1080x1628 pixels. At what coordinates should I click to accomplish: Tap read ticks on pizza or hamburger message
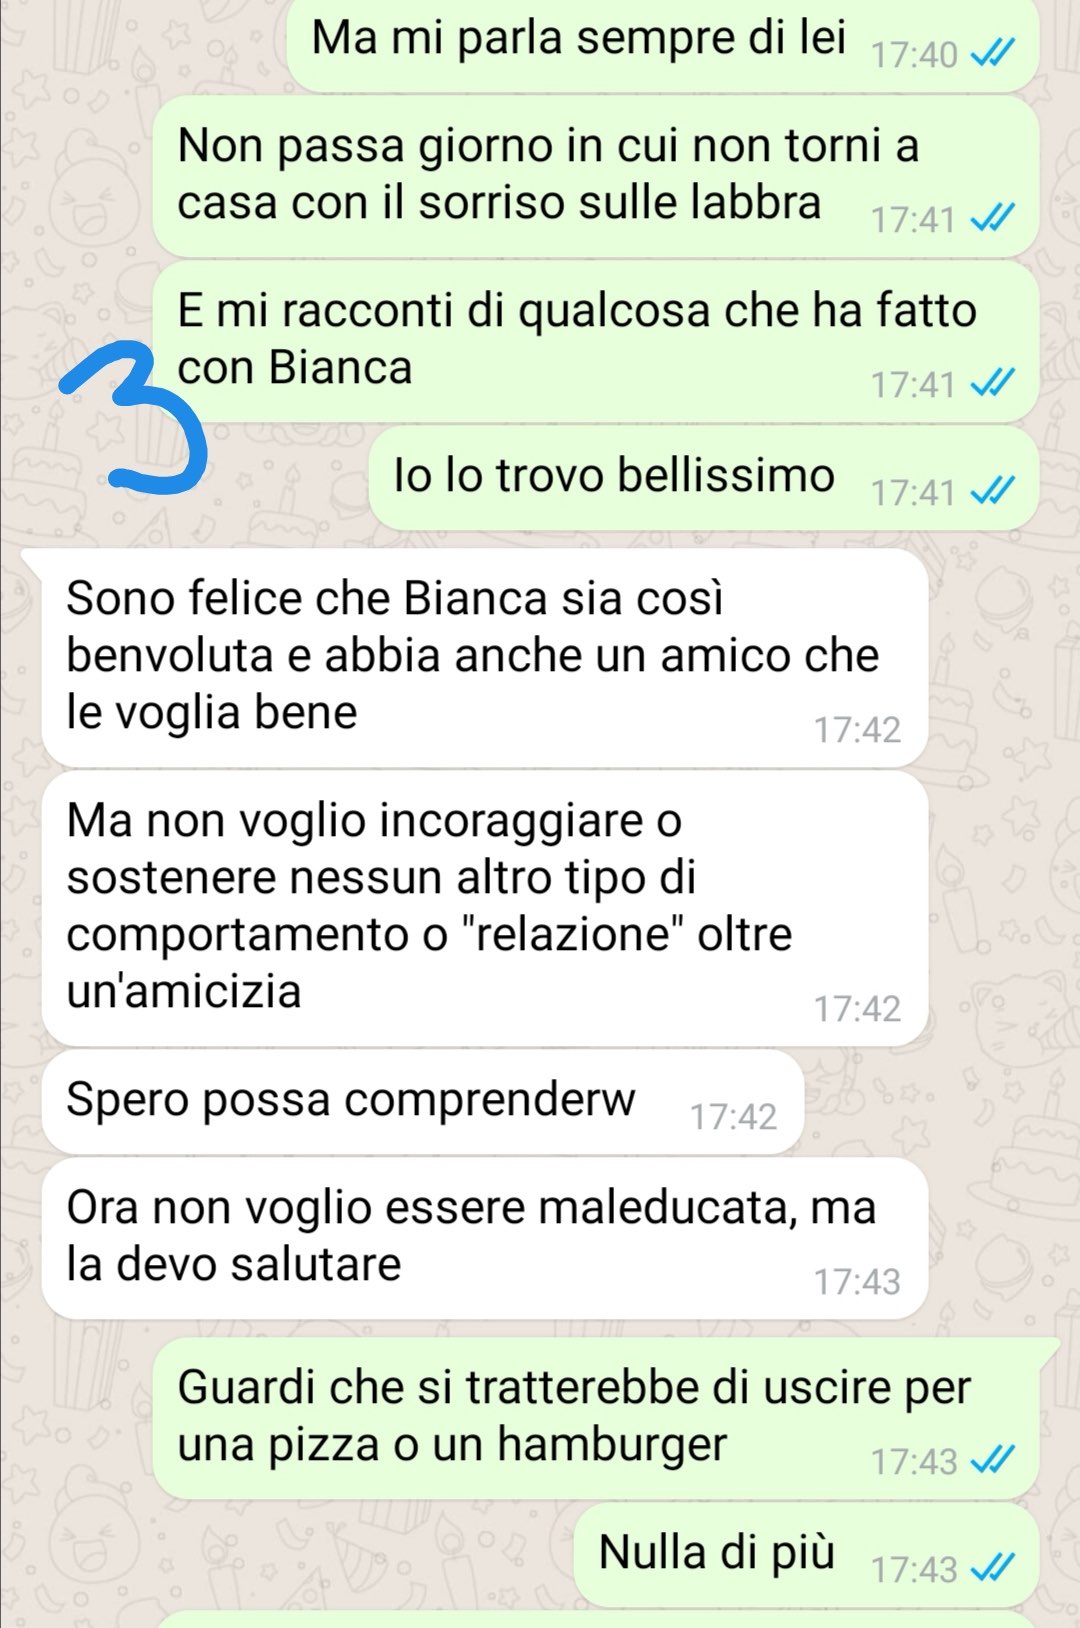[x=994, y=1461]
